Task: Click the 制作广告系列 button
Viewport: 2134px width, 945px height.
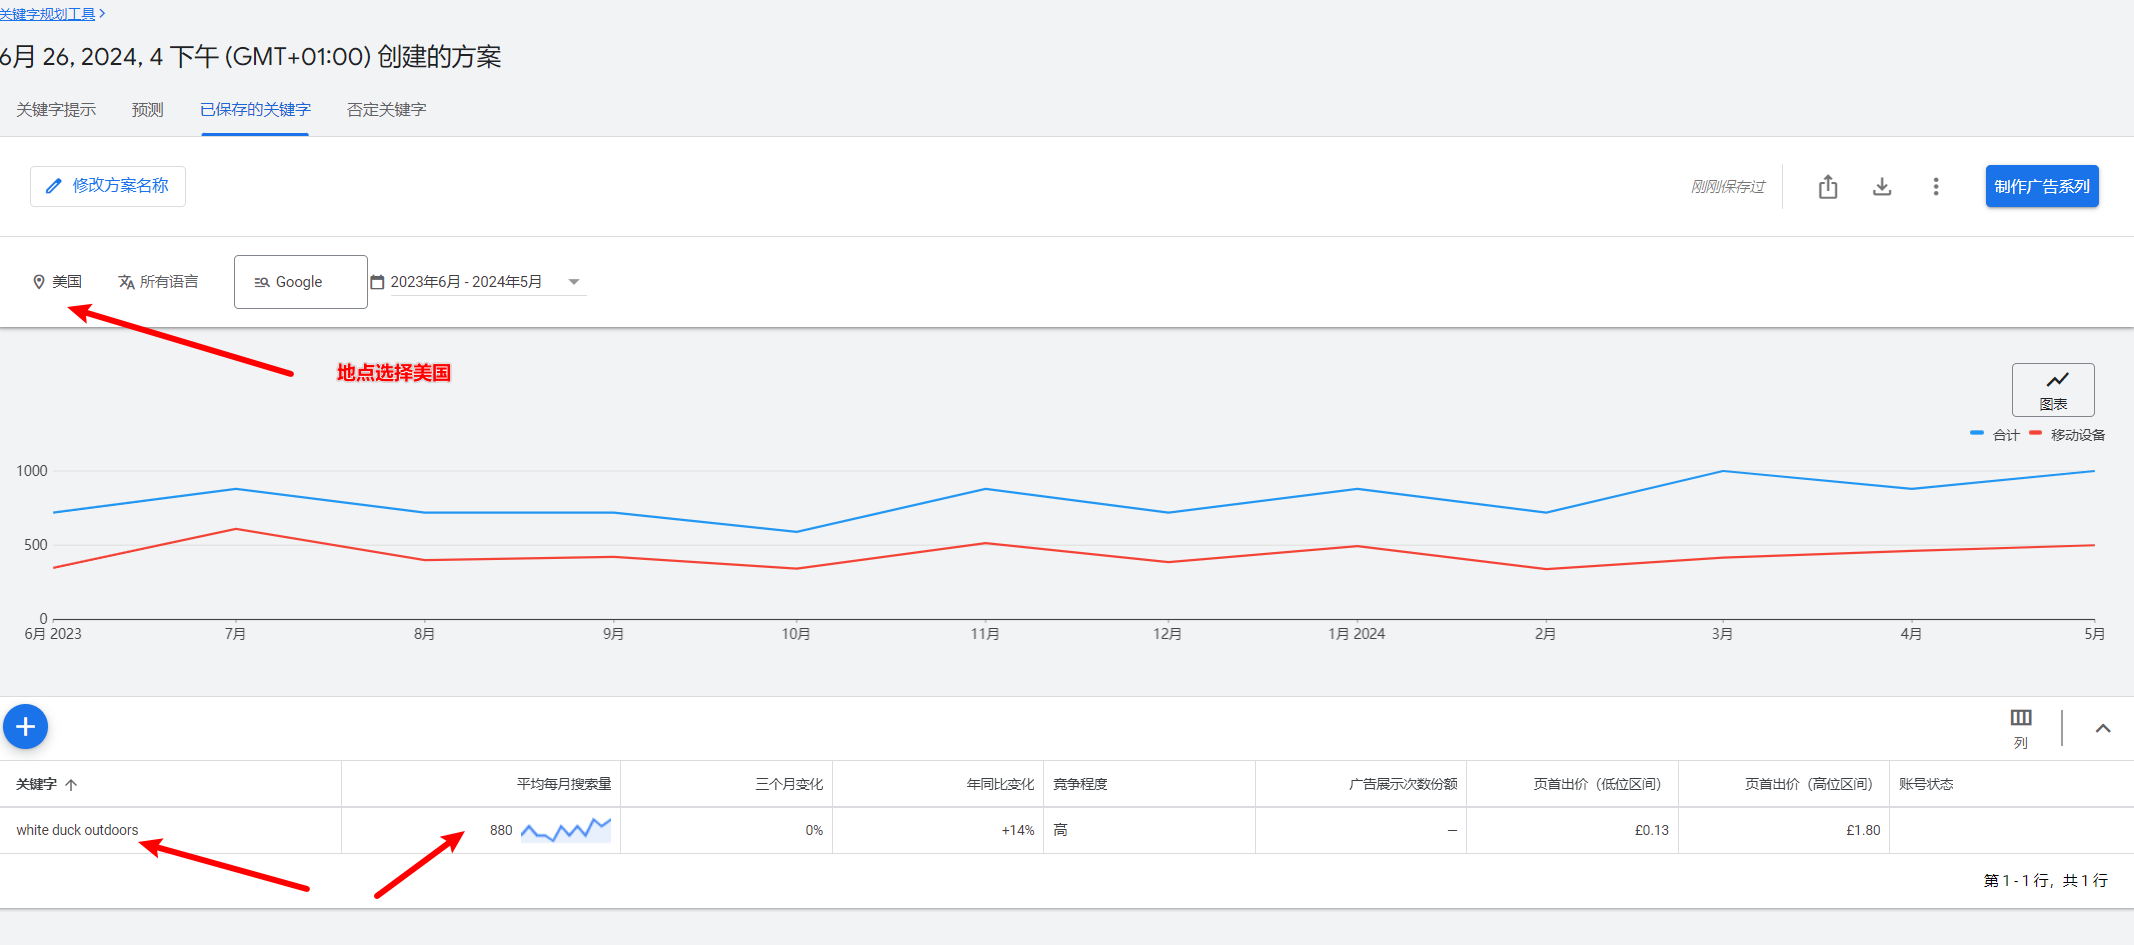Action: 2041,186
